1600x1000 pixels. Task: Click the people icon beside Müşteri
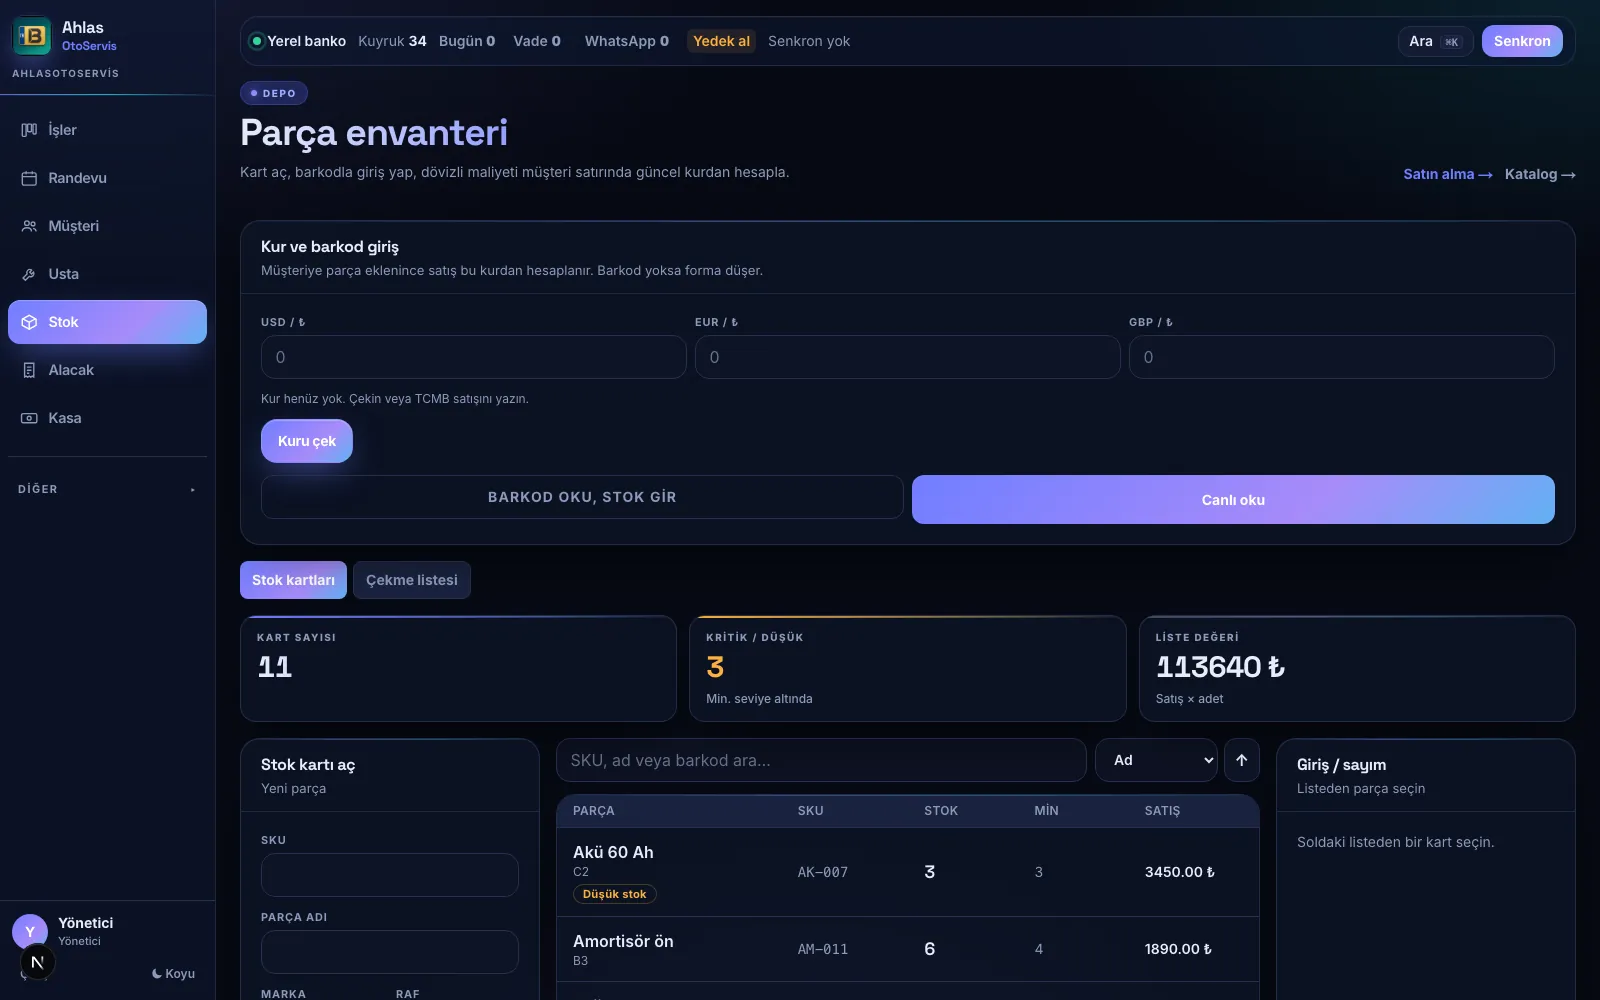click(x=29, y=226)
